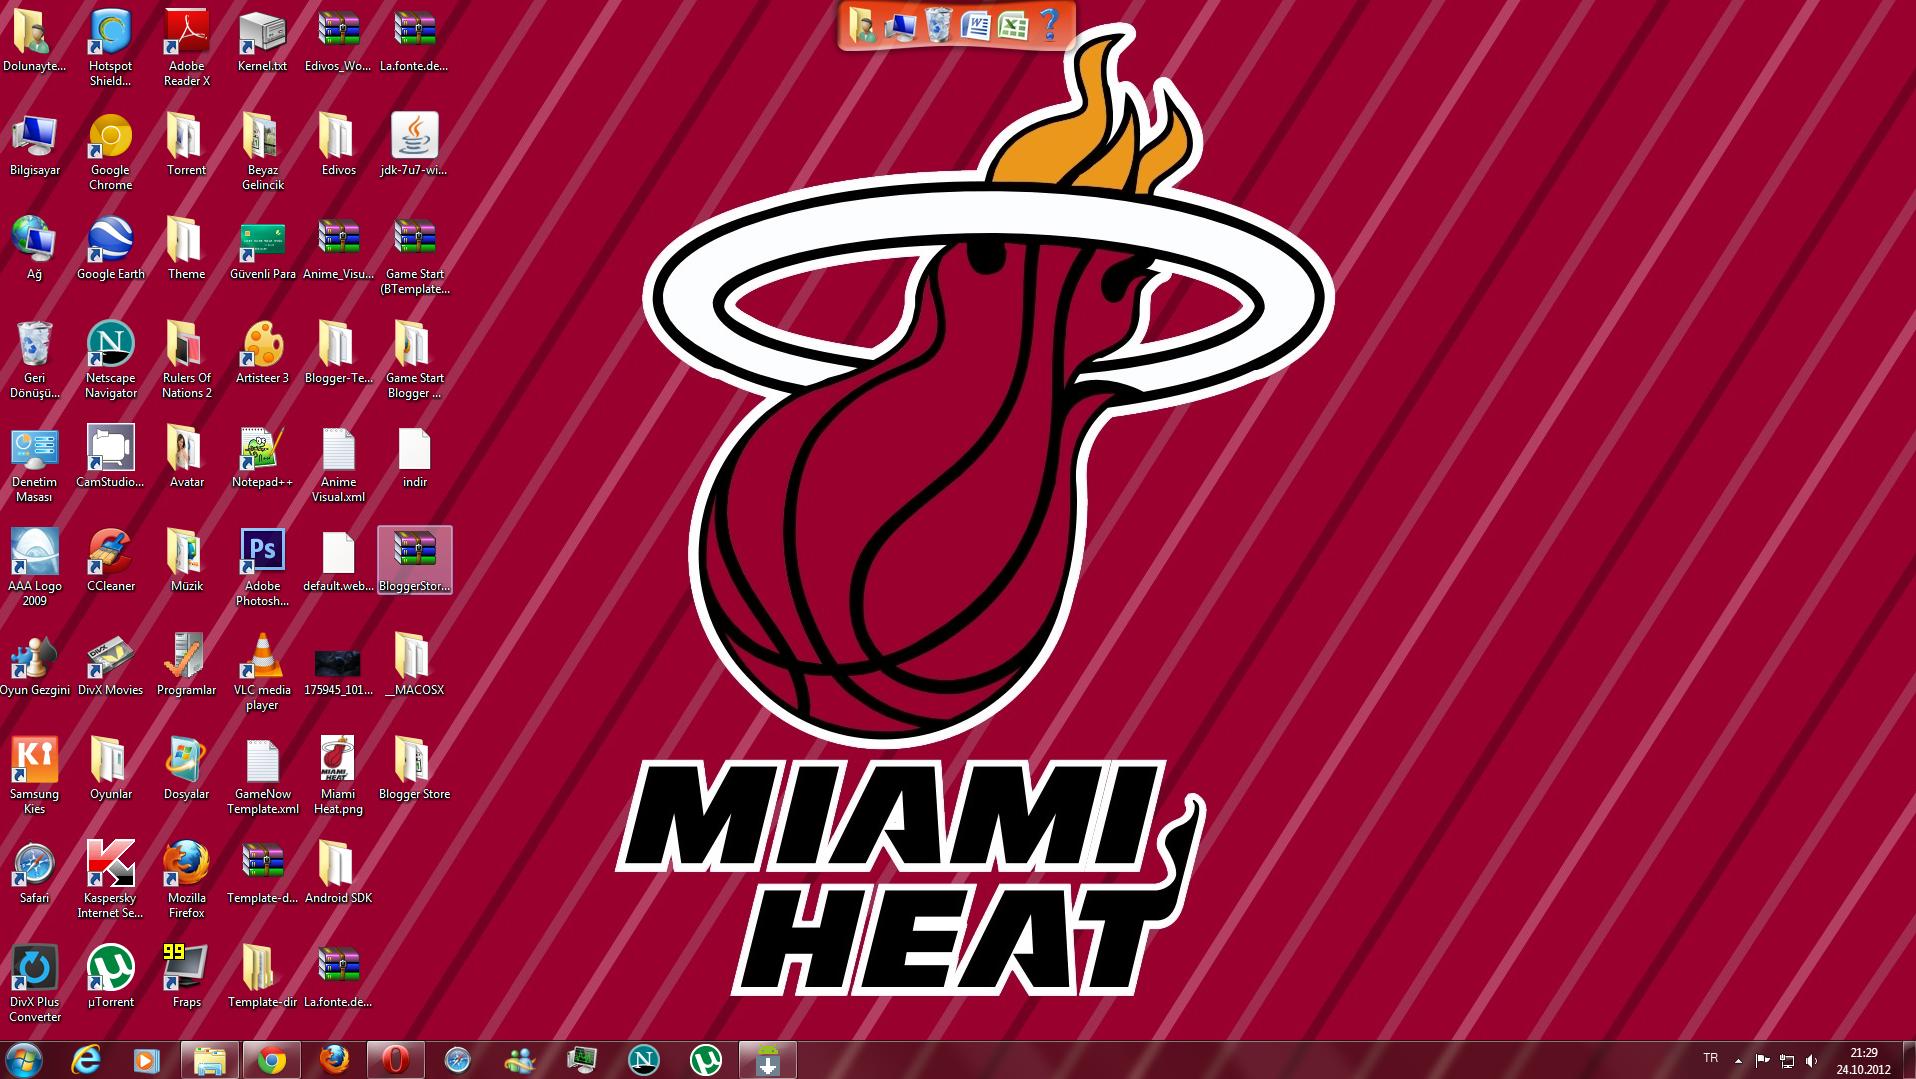
Task: Open the Android download app in the taskbar
Action: coord(768,1060)
